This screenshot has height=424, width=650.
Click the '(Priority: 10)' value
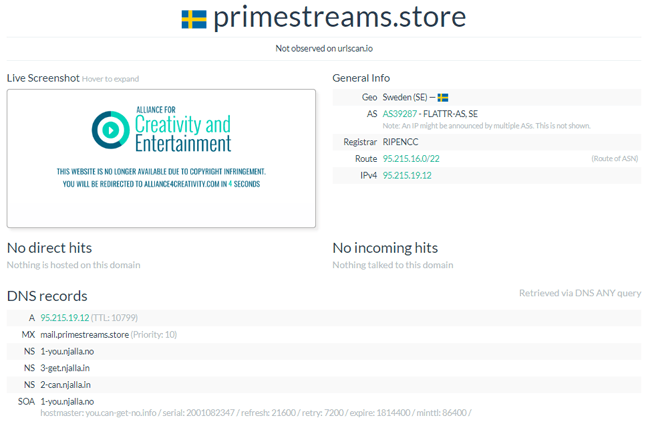coord(154,334)
